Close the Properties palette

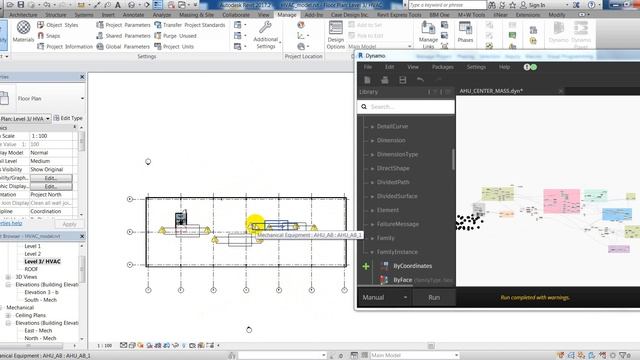pos(82,77)
